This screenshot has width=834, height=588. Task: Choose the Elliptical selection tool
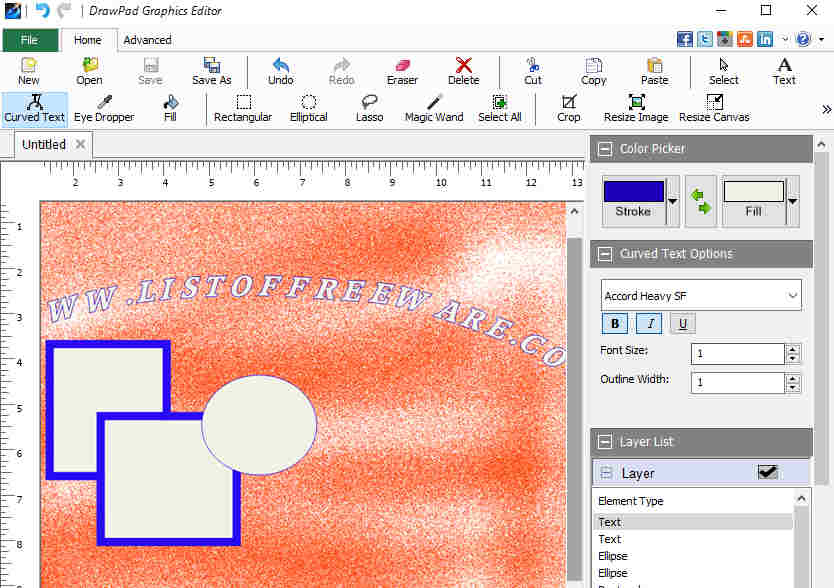click(308, 109)
